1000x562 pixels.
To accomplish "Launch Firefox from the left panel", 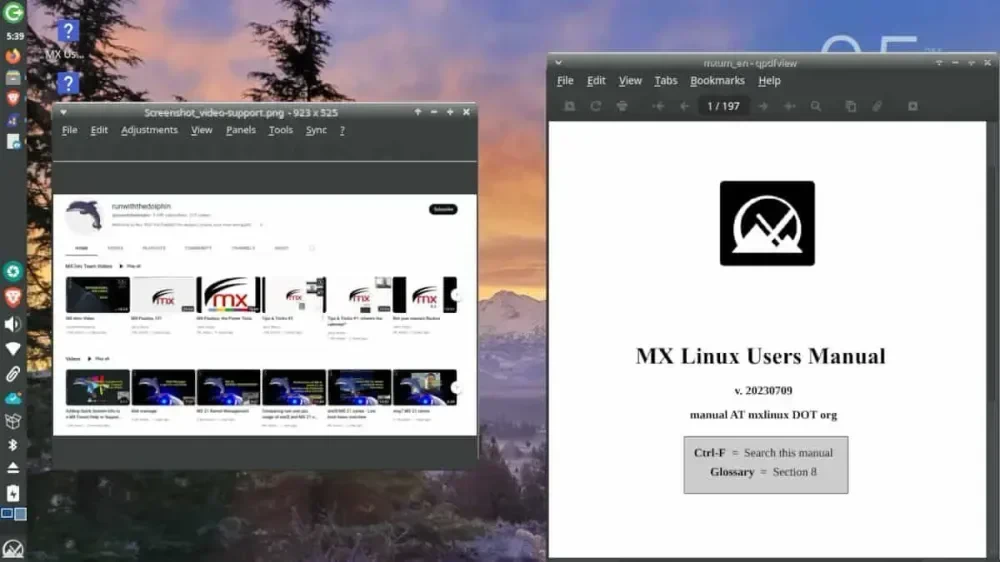I will [x=13, y=56].
